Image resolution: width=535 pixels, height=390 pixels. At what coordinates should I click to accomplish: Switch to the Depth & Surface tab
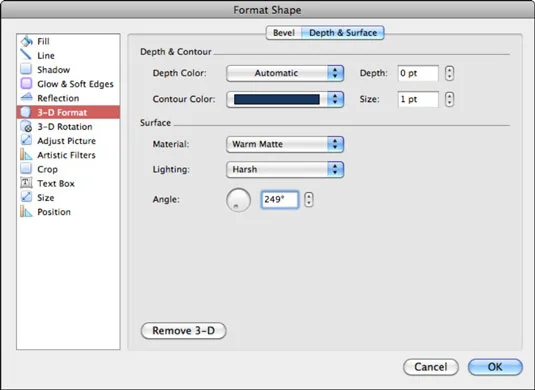pos(343,33)
